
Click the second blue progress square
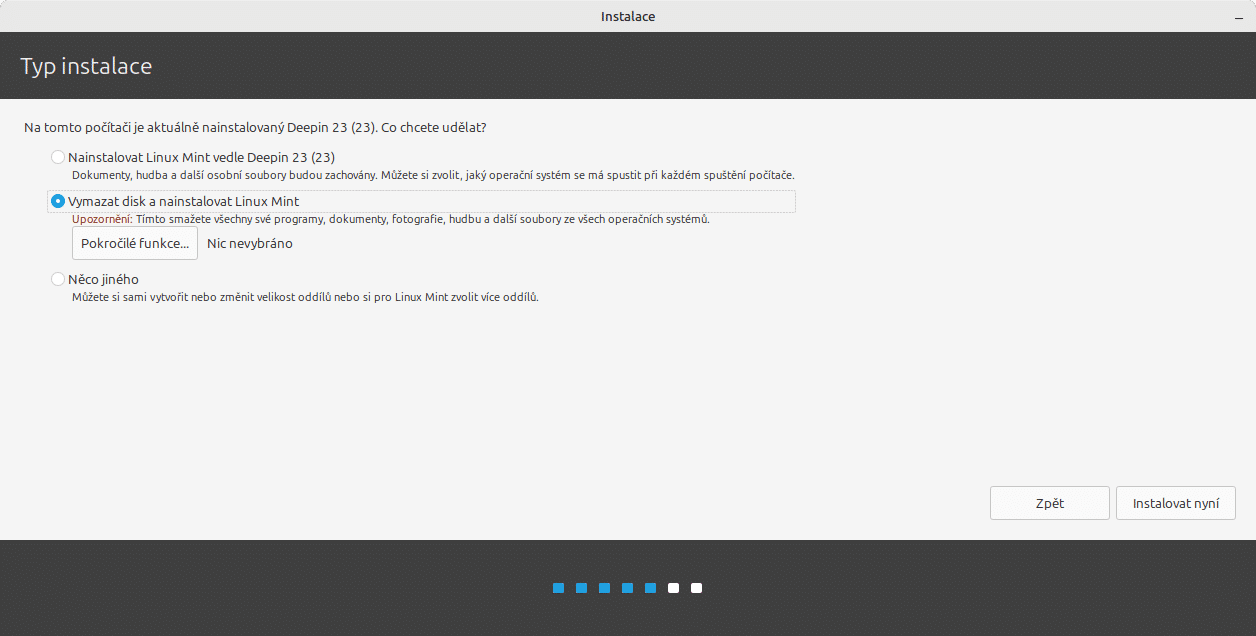(581, 588)
